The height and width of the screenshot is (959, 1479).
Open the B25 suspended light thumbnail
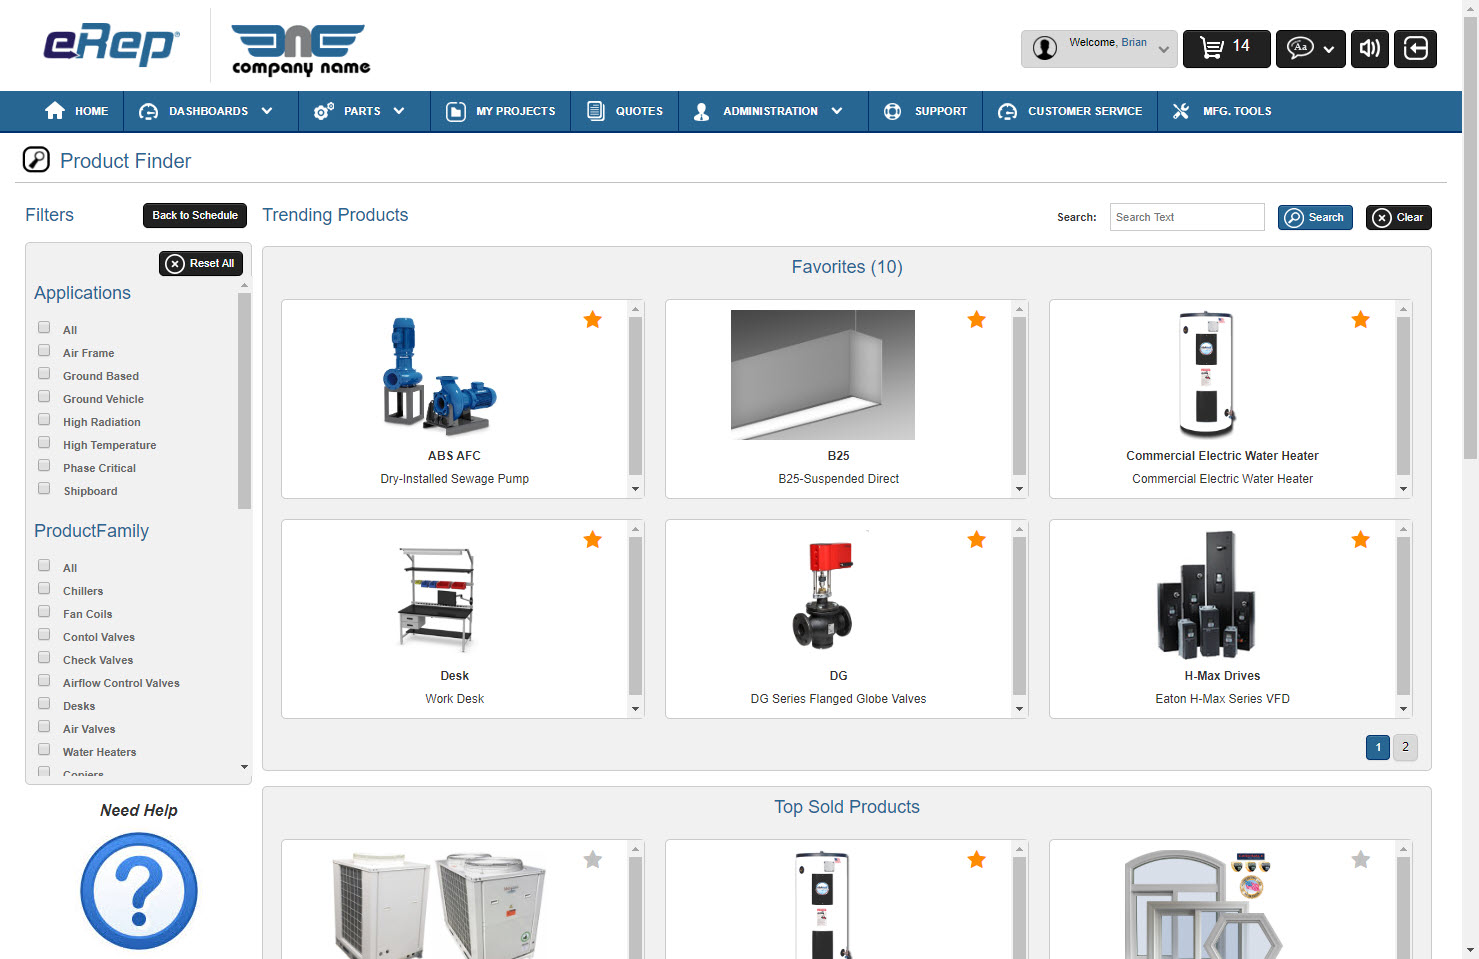pyautogui.click(x=823, y=375)
